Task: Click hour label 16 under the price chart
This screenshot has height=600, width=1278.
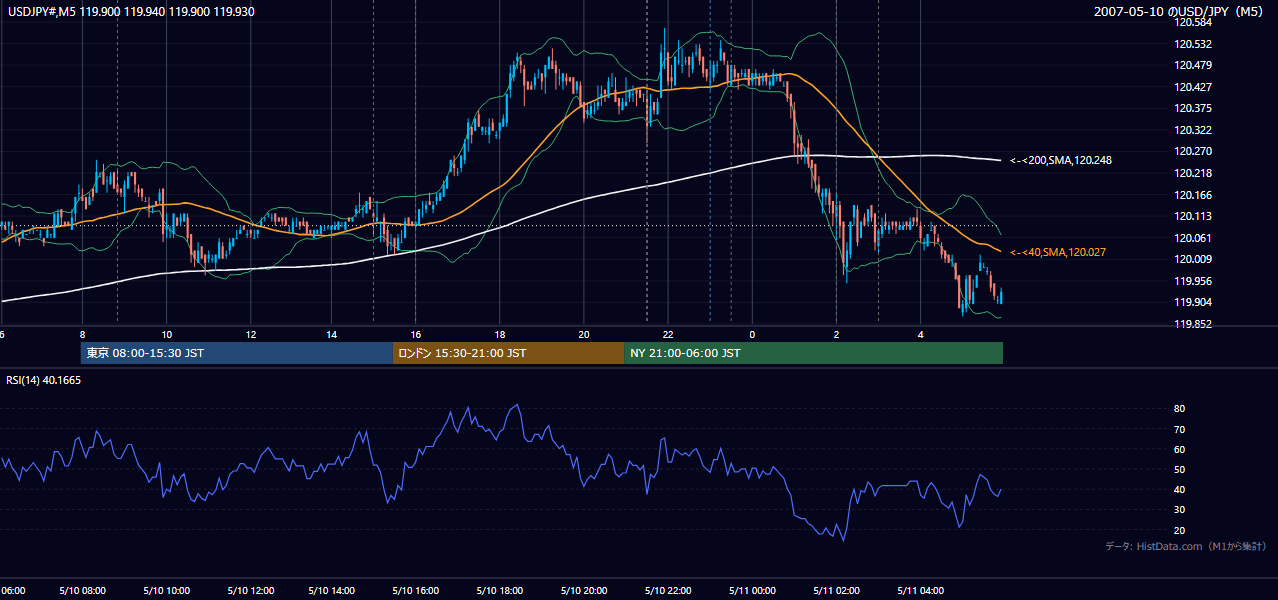Action: pyautogui.click(x=416, y=334)
